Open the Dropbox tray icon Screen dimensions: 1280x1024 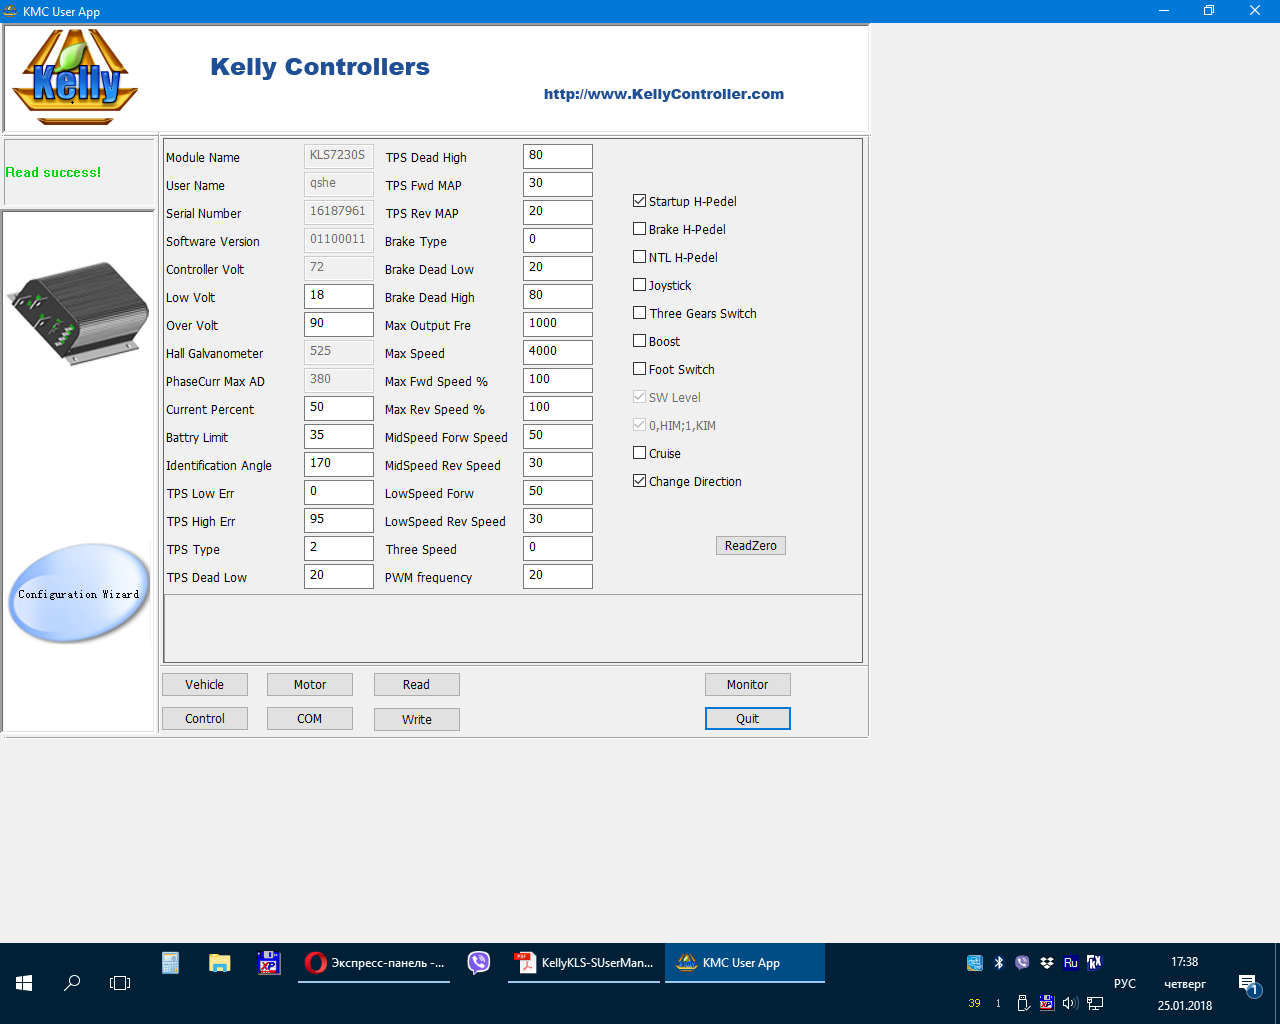(x=1047, y=963)
